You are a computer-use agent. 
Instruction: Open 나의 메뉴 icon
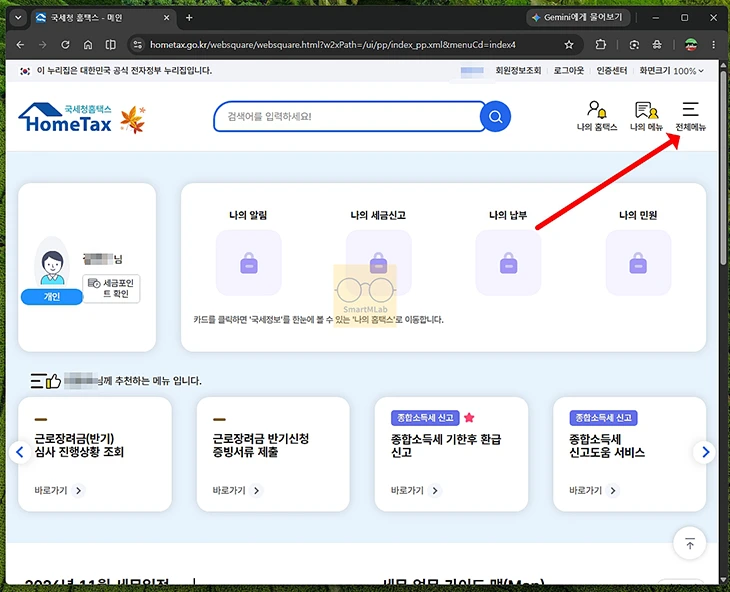tap(646, 116)
